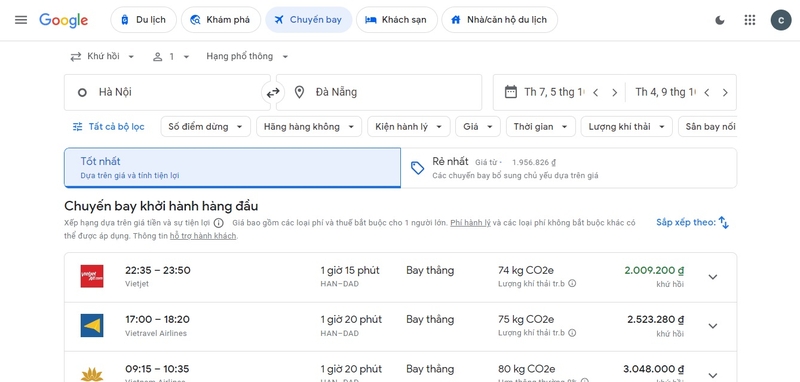Open the passenger count dropdown
This screenshot has width=800, height=382.
coord(171,56)
